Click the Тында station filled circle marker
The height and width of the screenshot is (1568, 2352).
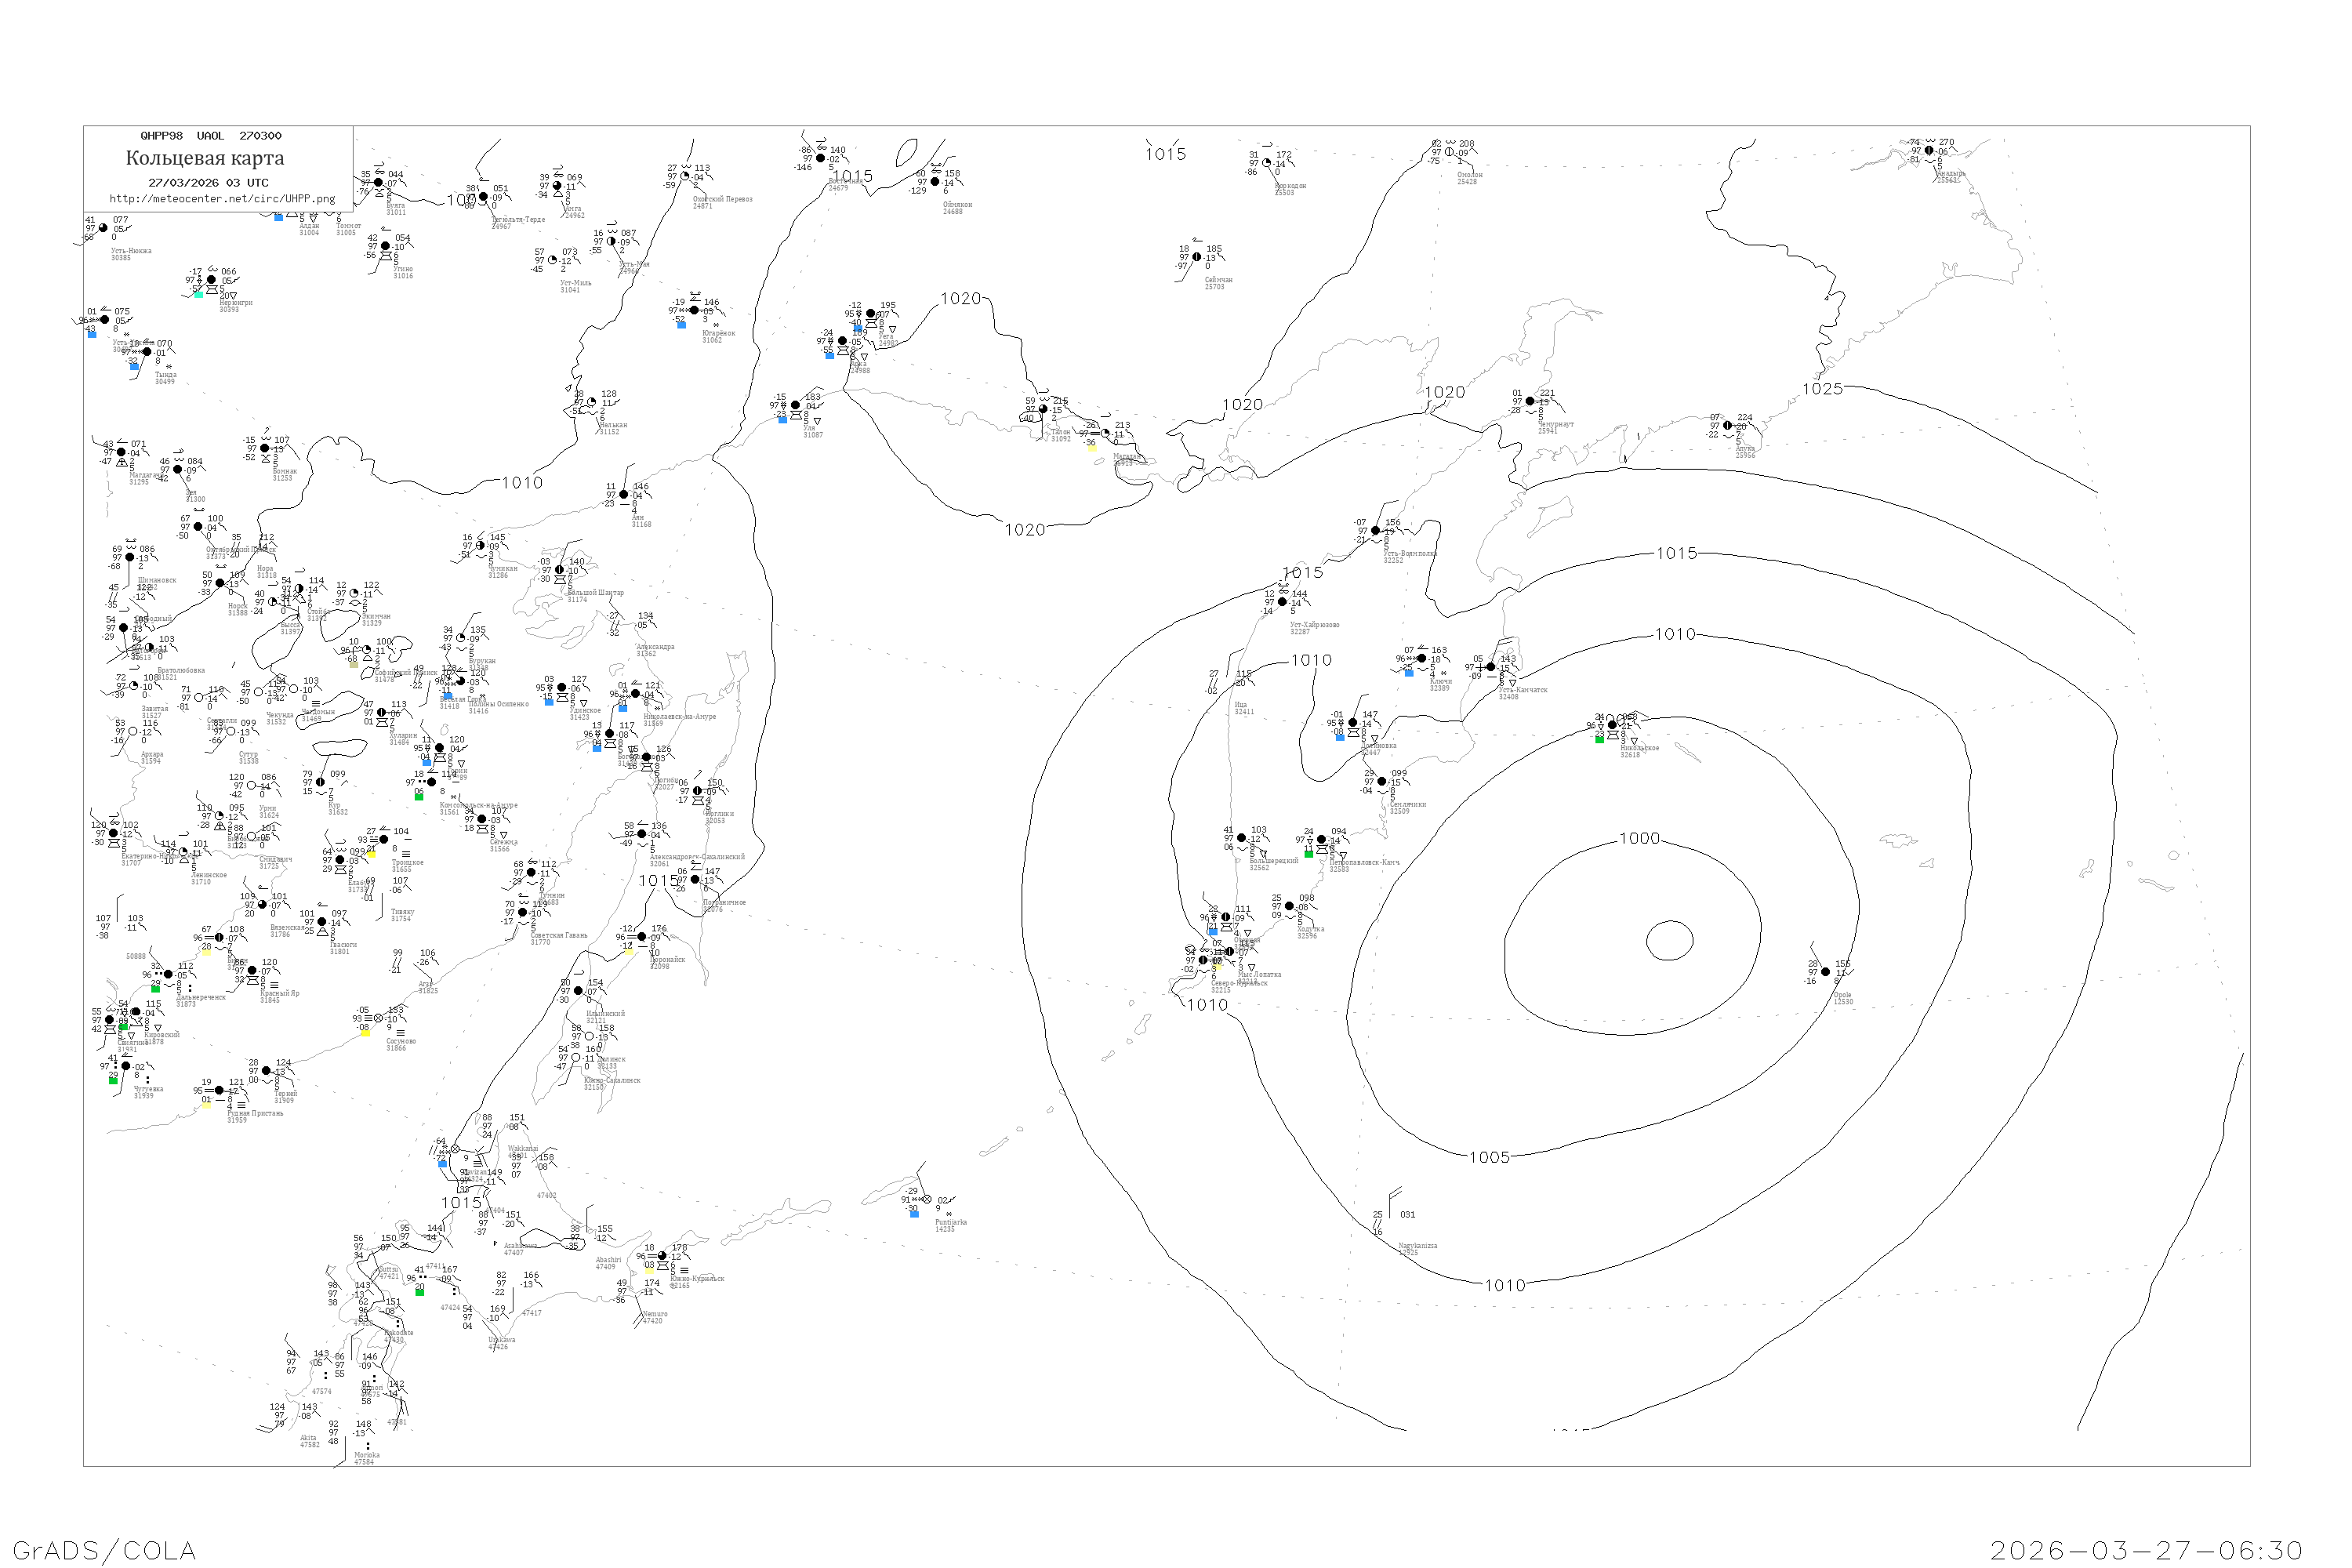coord(147,352)
